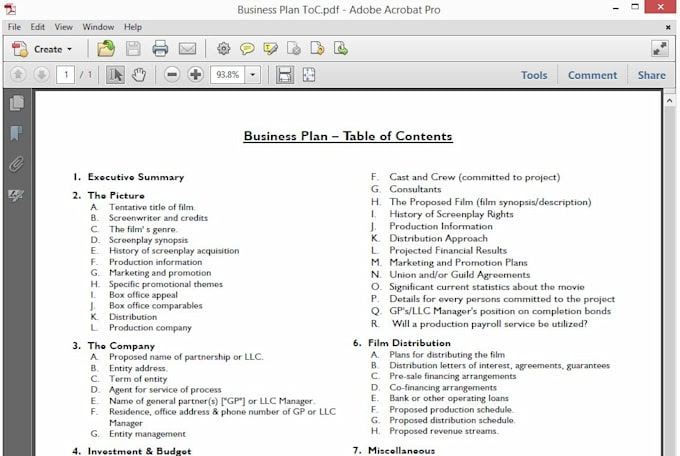The width and height of the screenshot is (680, 456).
Task: Open settings via the gear icon
Action: pyautogui.click(x=223, y=49)
